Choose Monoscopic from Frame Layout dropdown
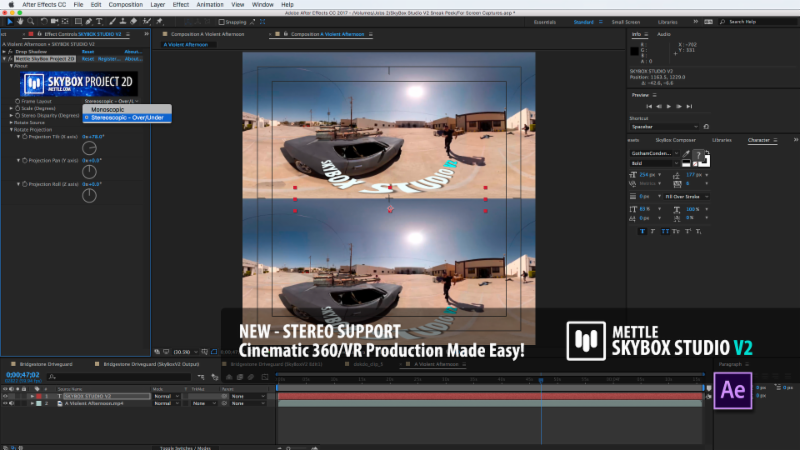Image resolution: width=800 pixels, height=450 pixels. pos(107,109)
